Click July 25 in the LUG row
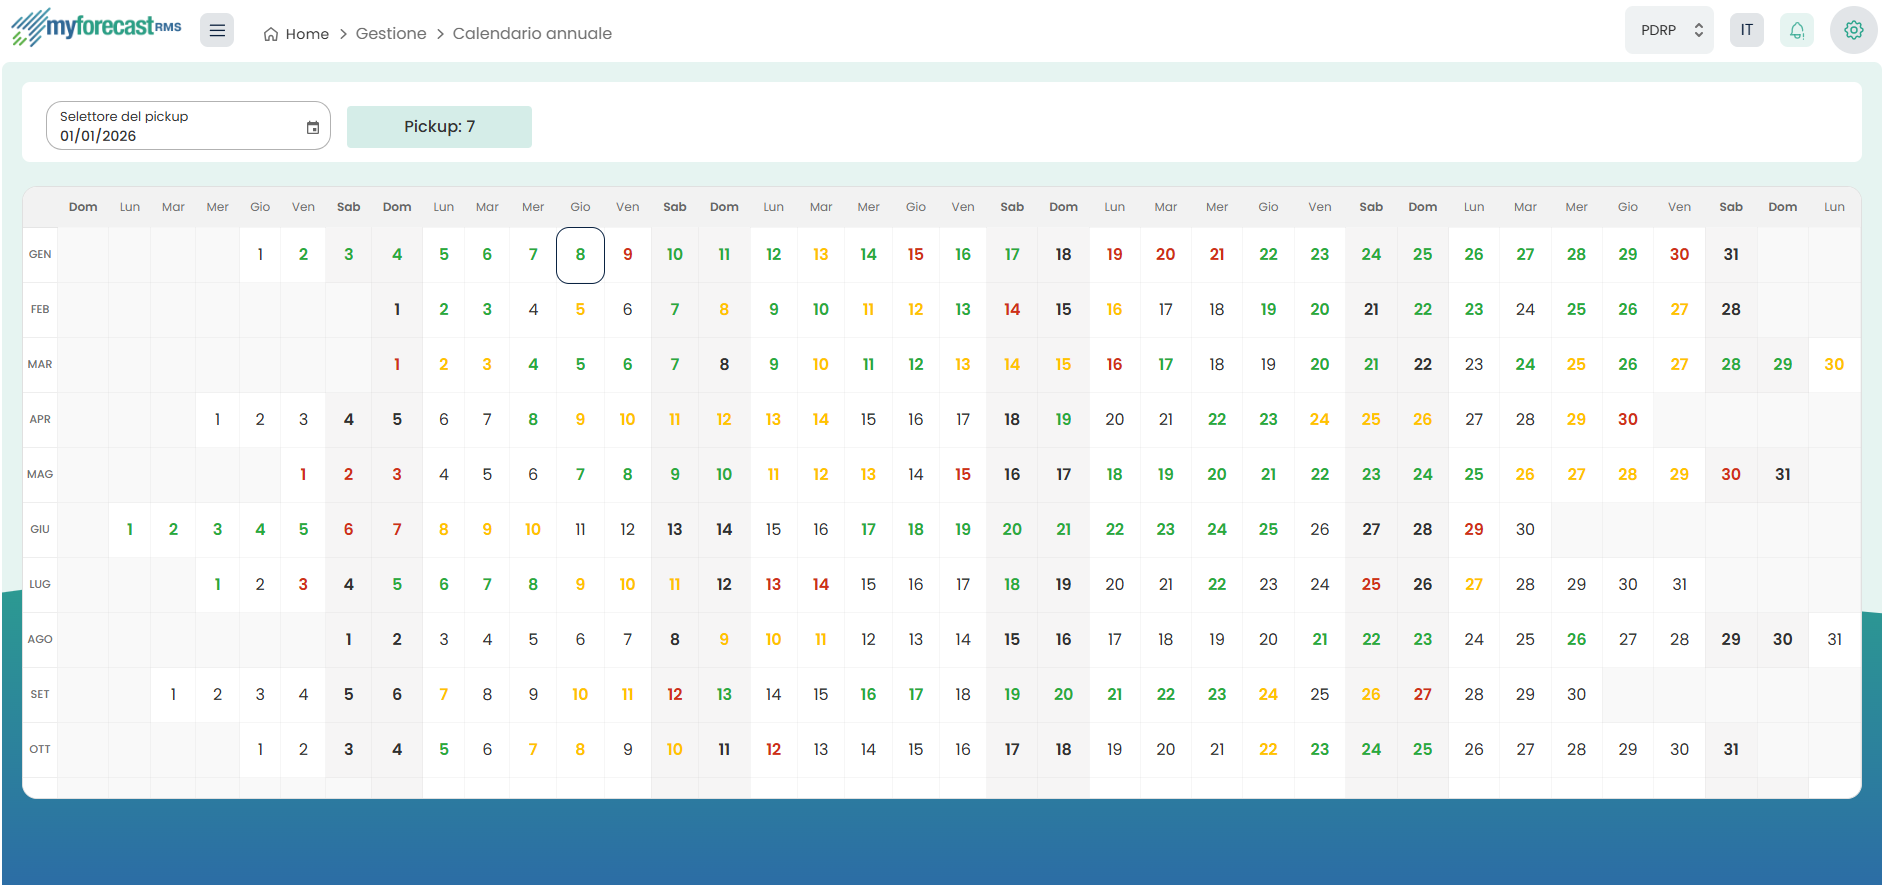Screen dimensions: 1883x887 [x=1371, y=585]
